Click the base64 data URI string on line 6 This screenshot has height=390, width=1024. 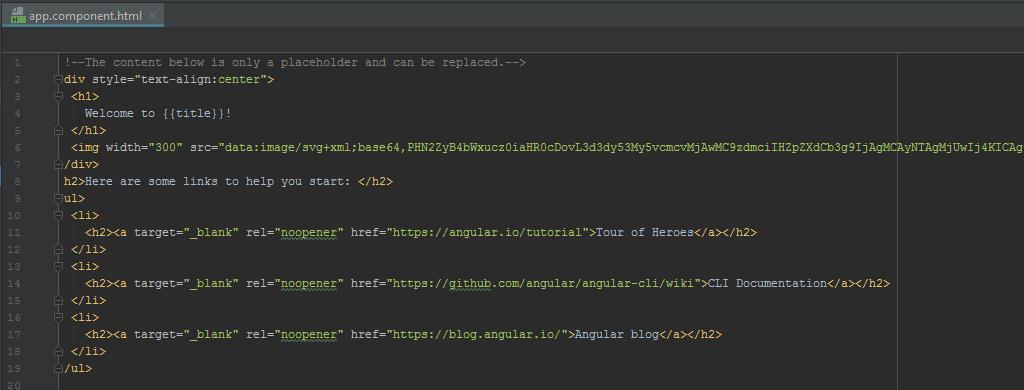621,148
